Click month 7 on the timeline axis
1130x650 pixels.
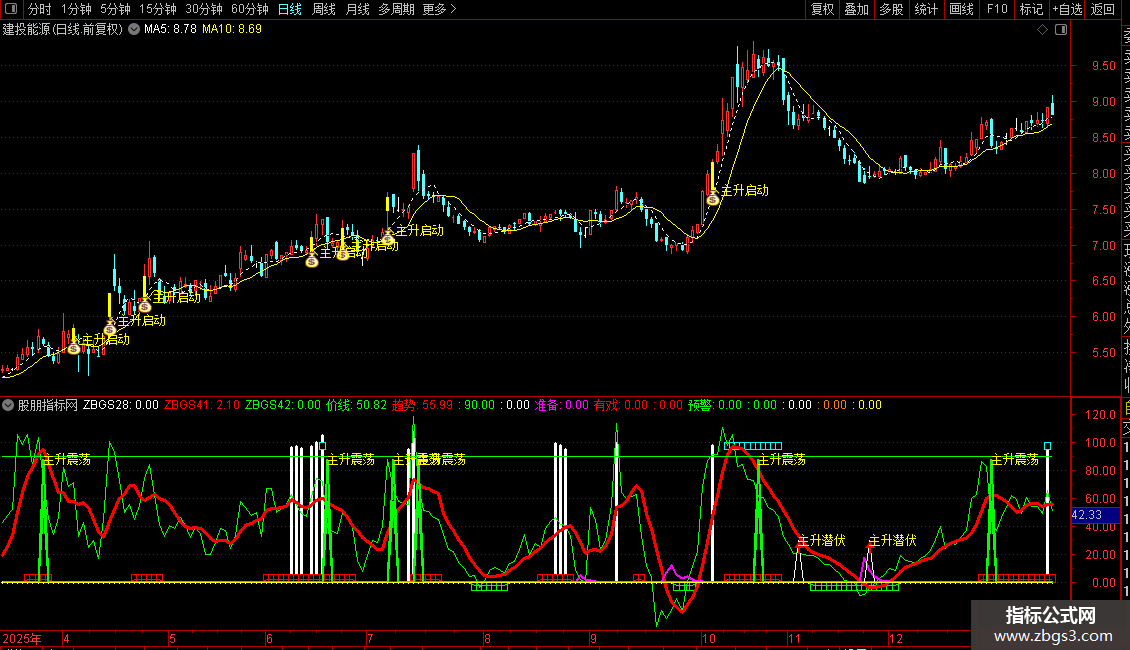370,638
